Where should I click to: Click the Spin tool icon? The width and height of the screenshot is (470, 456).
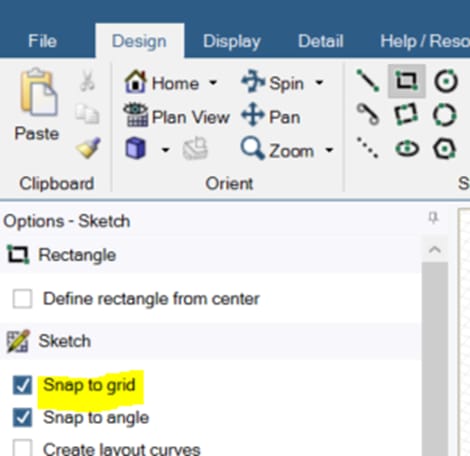253,81
